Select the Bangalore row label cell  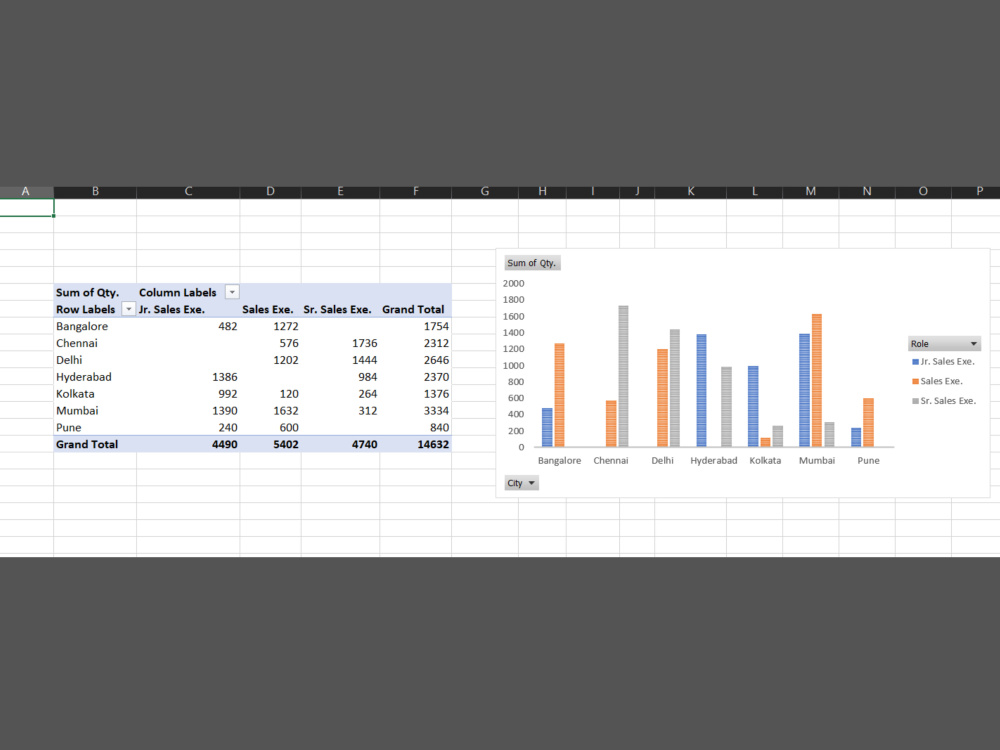click(95, 326)
